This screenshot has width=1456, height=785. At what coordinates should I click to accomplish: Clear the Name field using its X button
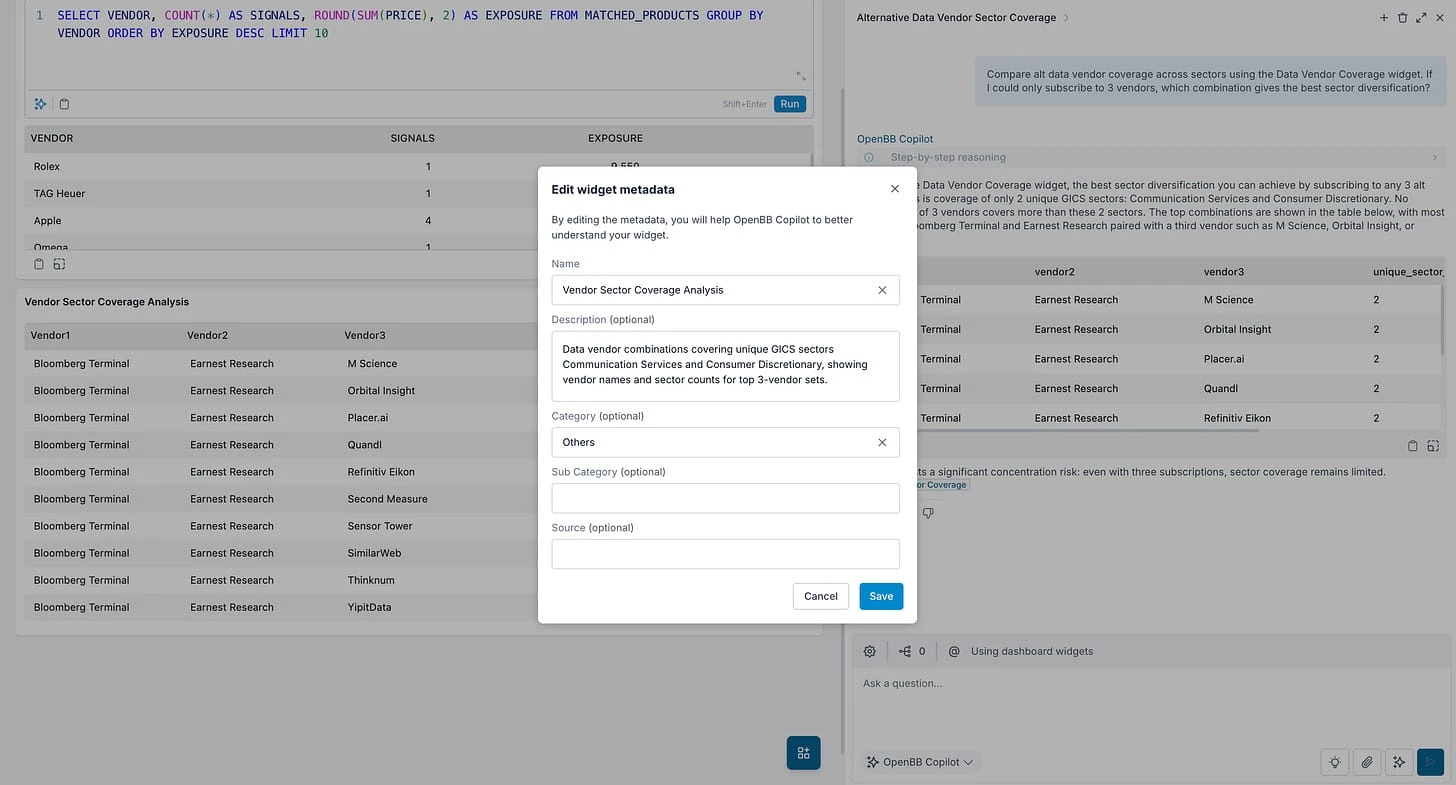click(882, 290)
